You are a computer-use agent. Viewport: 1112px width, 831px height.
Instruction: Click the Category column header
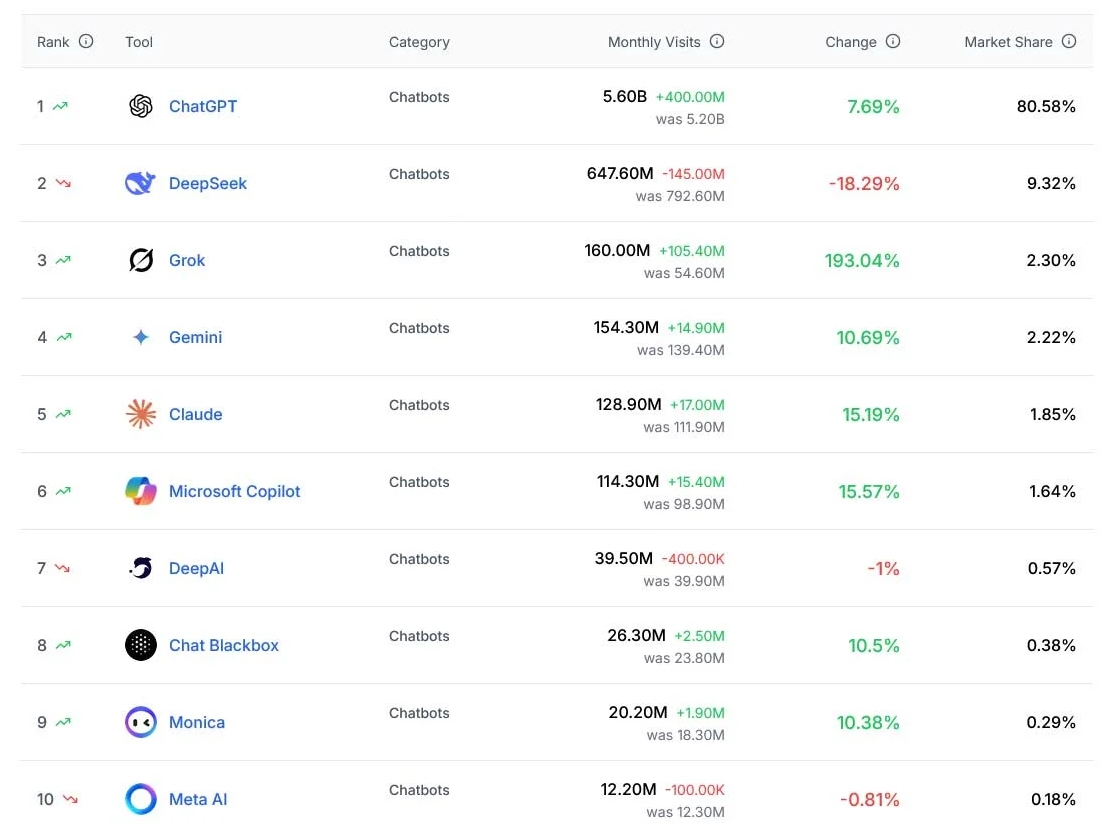(419, 42)
